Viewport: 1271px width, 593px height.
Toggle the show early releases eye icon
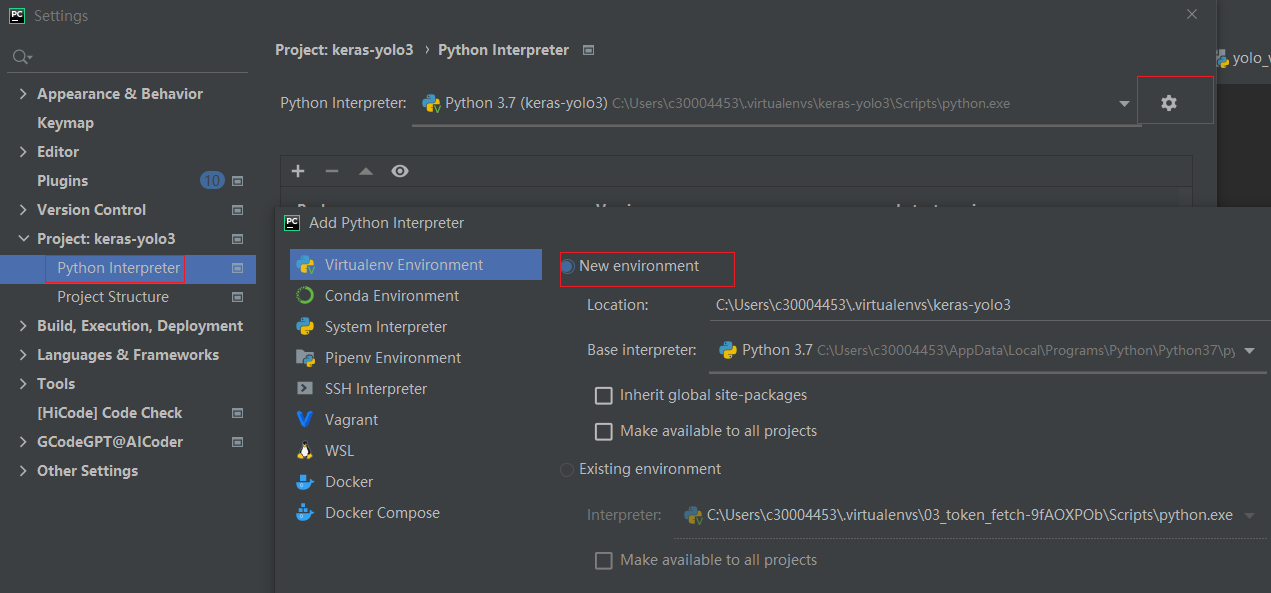pos(400,171)
